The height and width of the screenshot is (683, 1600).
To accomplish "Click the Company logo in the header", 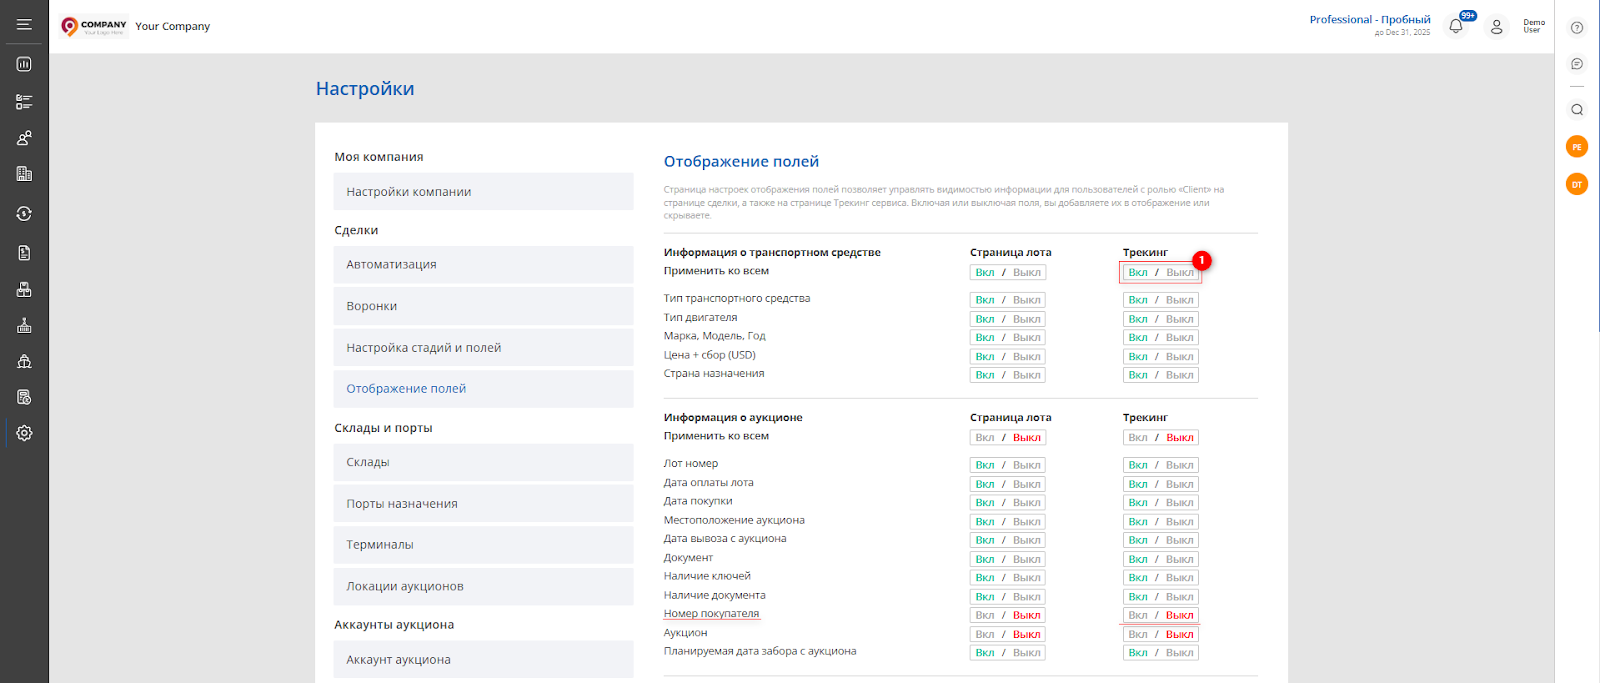I will (x=94, y=26).
